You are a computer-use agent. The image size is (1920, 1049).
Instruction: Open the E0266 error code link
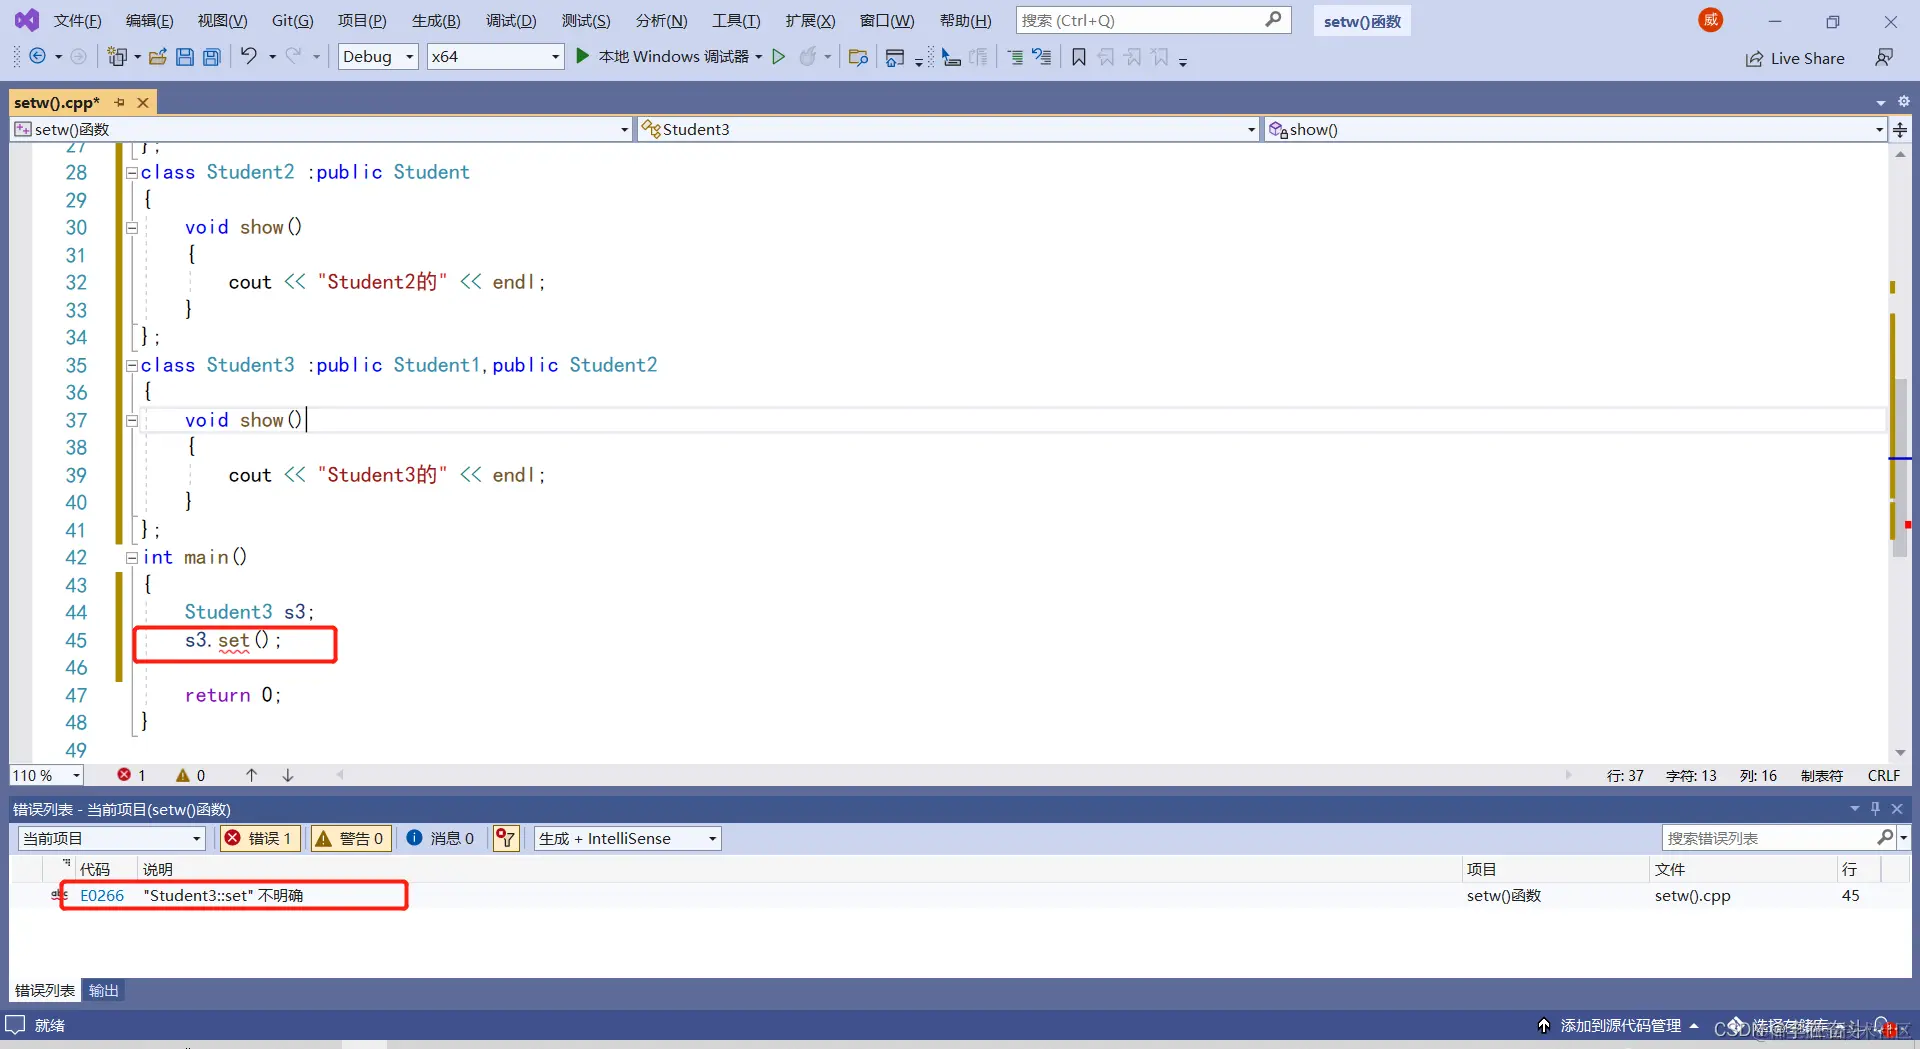pyautogui.click(x=102, y=895)
